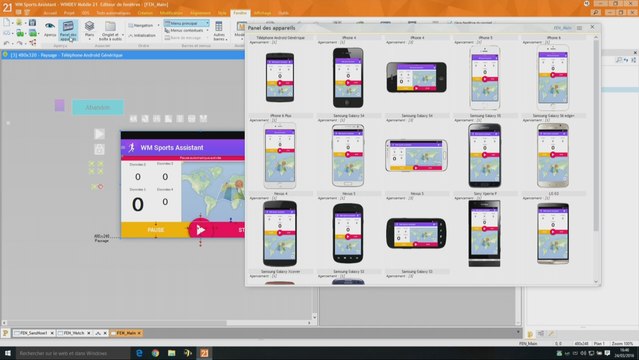
Task: Select the Samsung Galaxy S6 edge+ thumbnail
Action: pyautogui.click(x=553, y=155)
